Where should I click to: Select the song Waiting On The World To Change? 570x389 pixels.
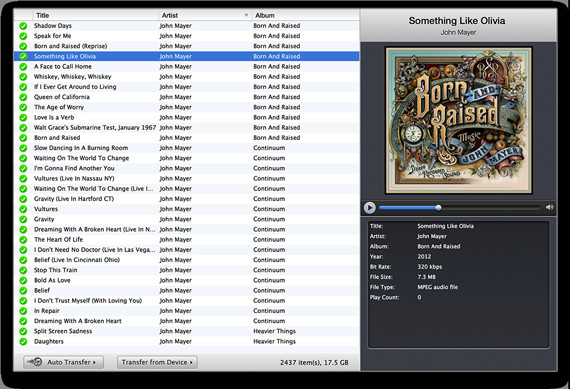[81, 158]
